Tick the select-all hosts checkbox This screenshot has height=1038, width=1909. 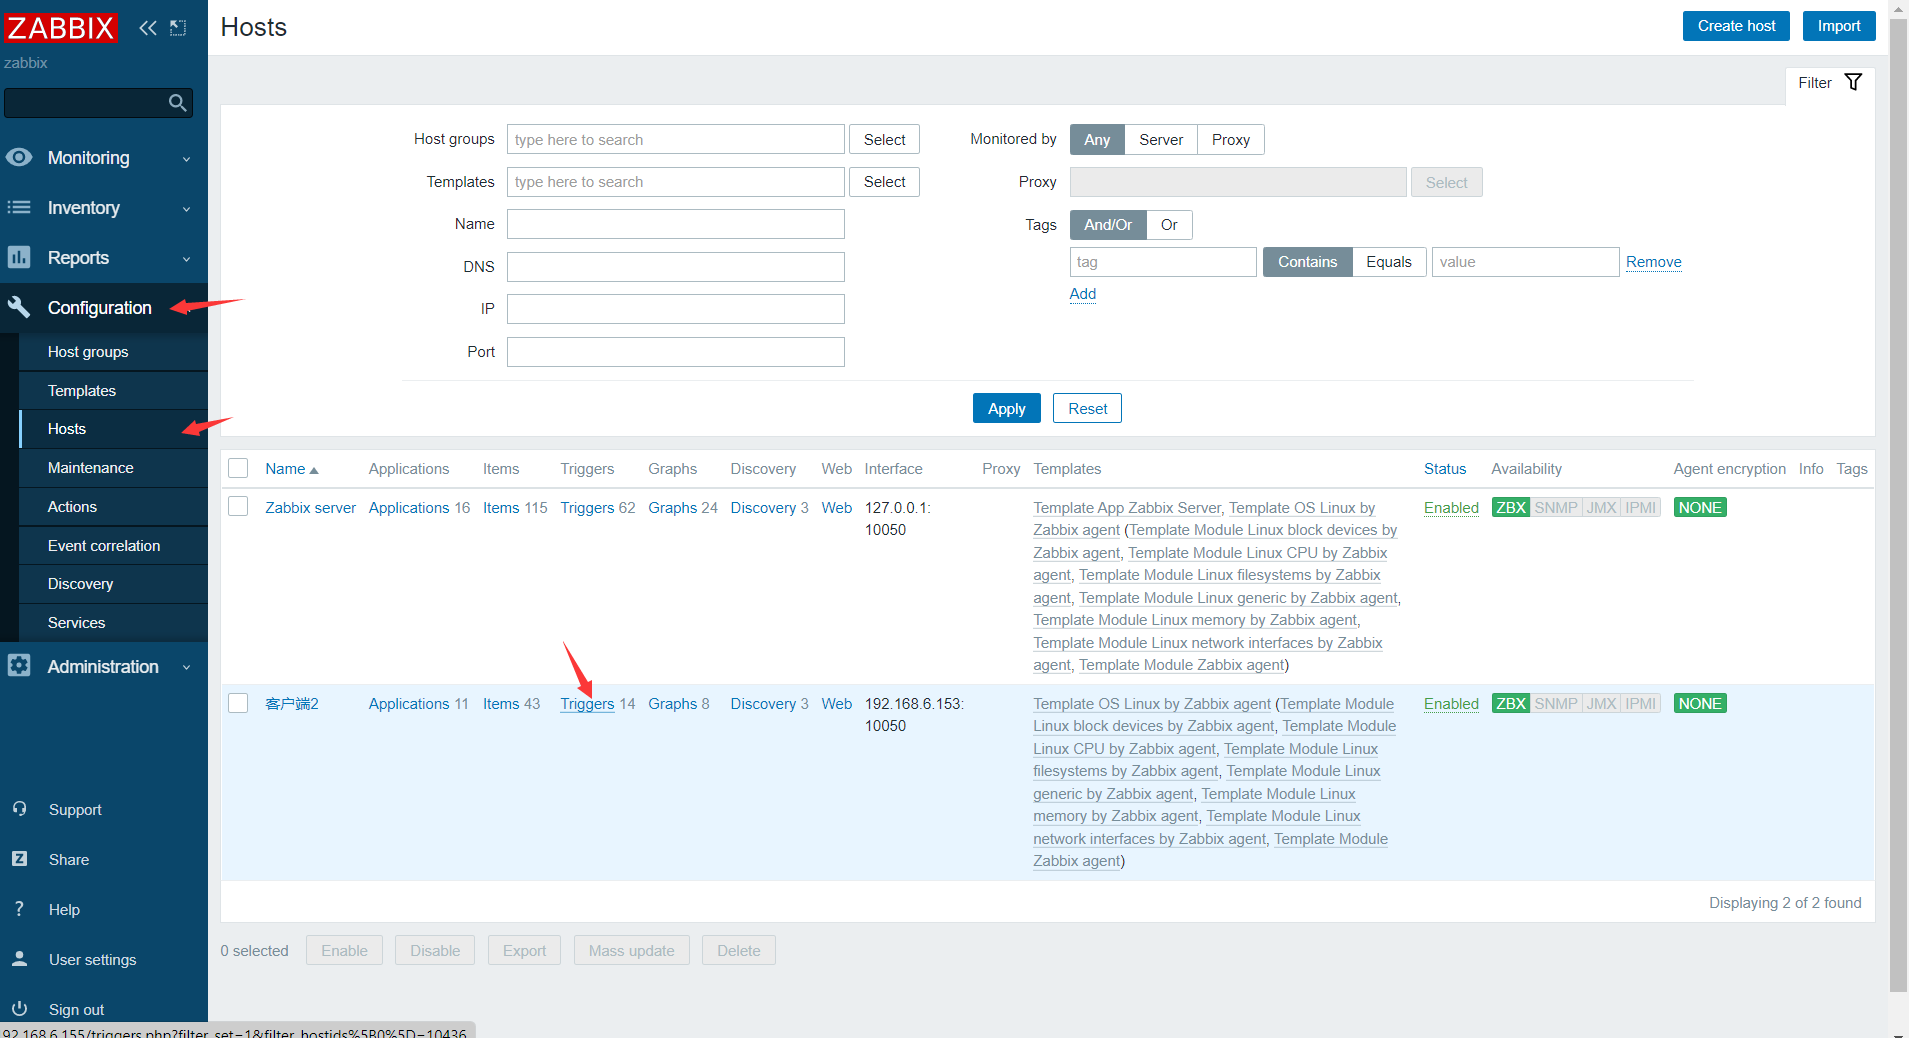tap(238, 468)
